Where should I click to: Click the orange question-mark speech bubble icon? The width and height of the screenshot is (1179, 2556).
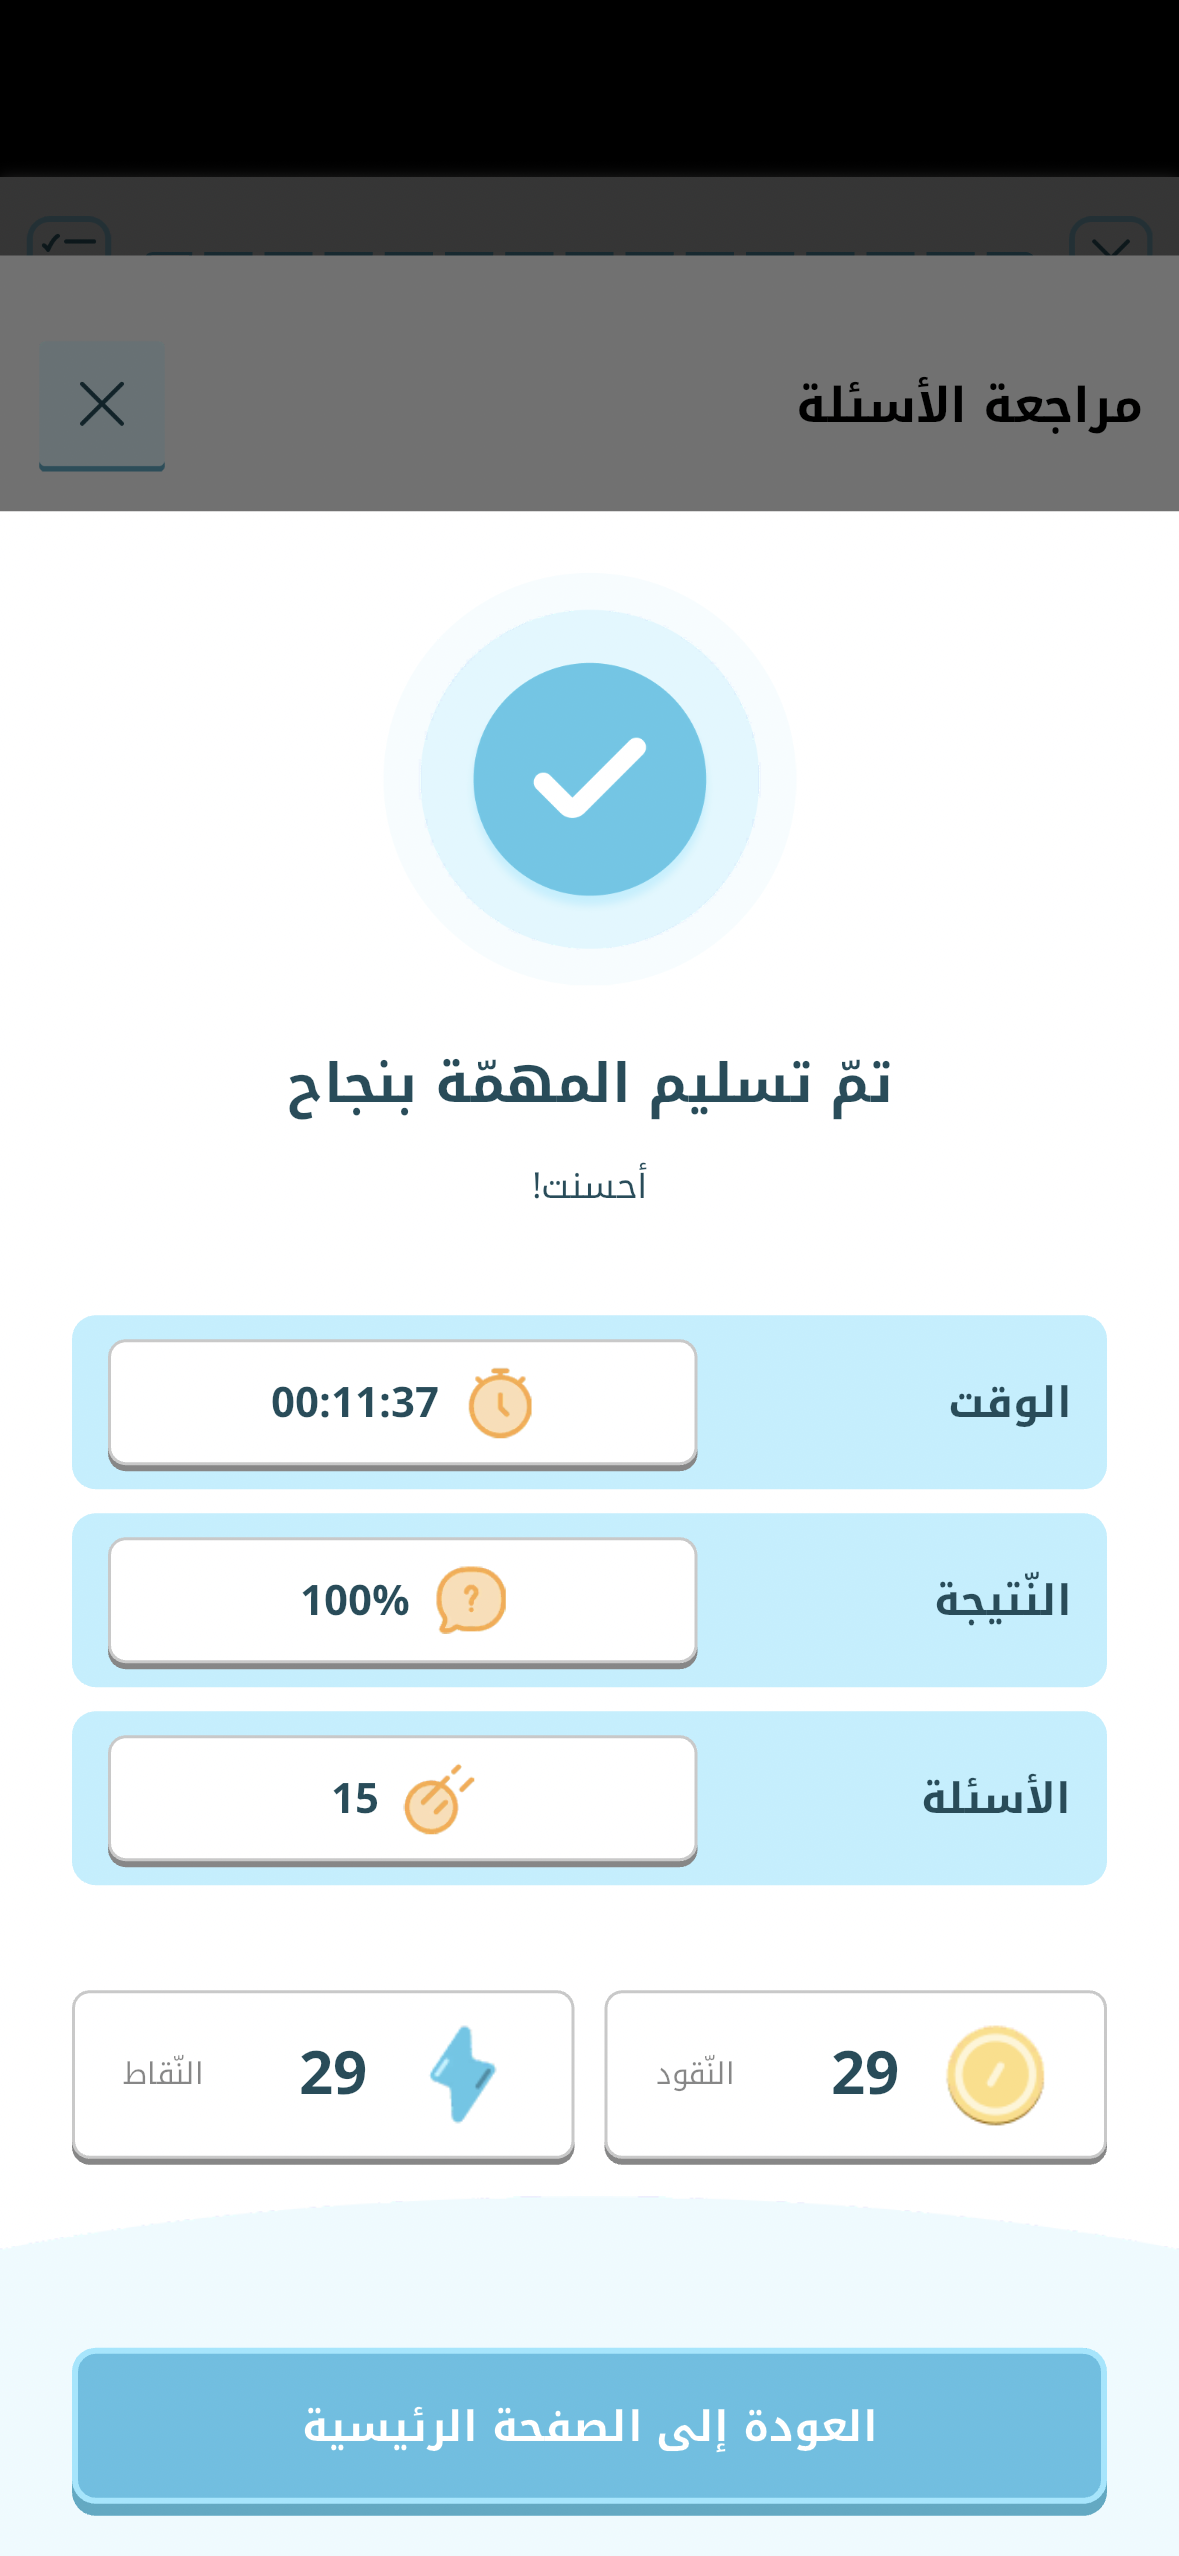471,1600
